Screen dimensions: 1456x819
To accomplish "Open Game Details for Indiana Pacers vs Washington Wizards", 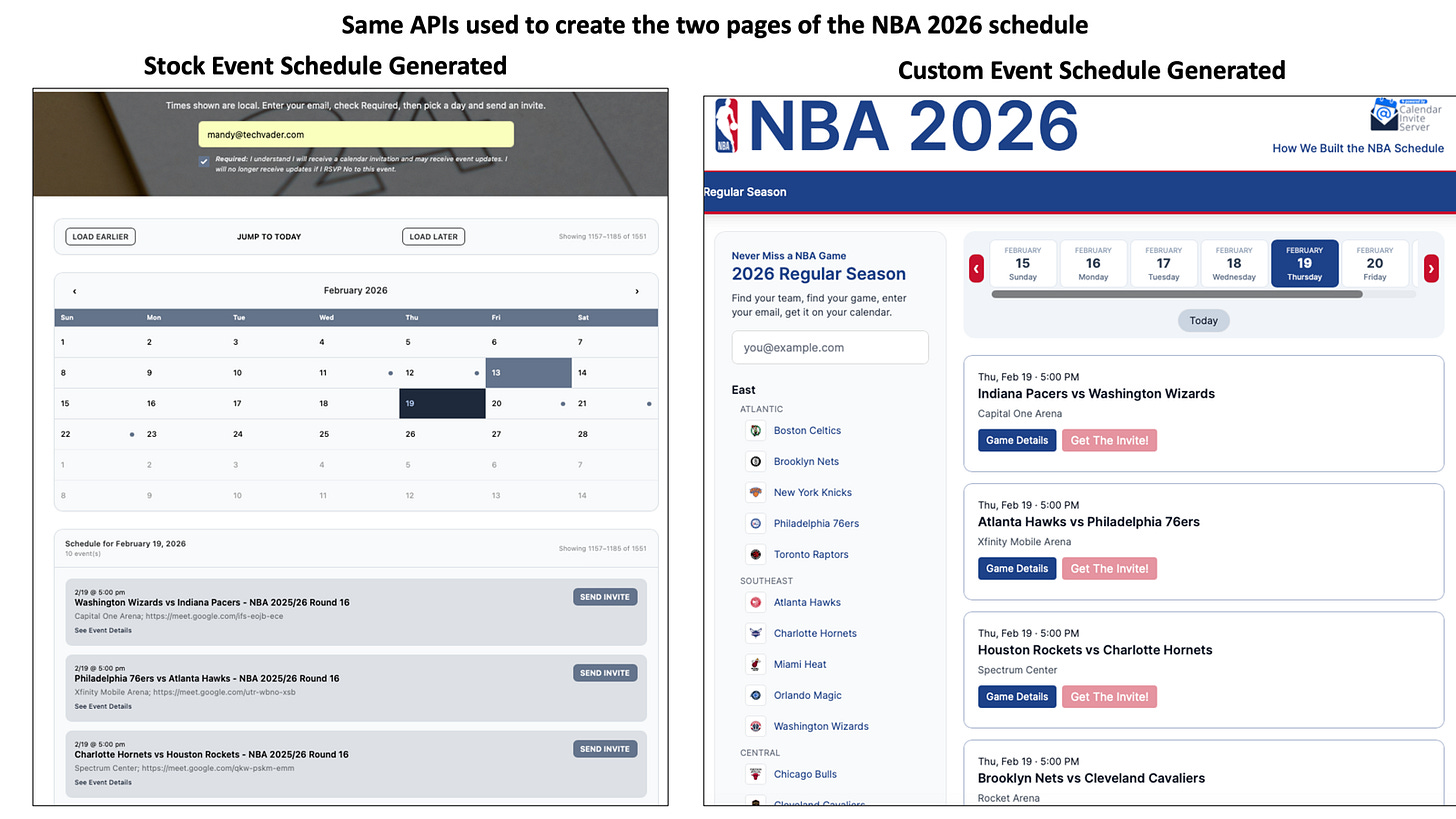I will click(1017, 440).
